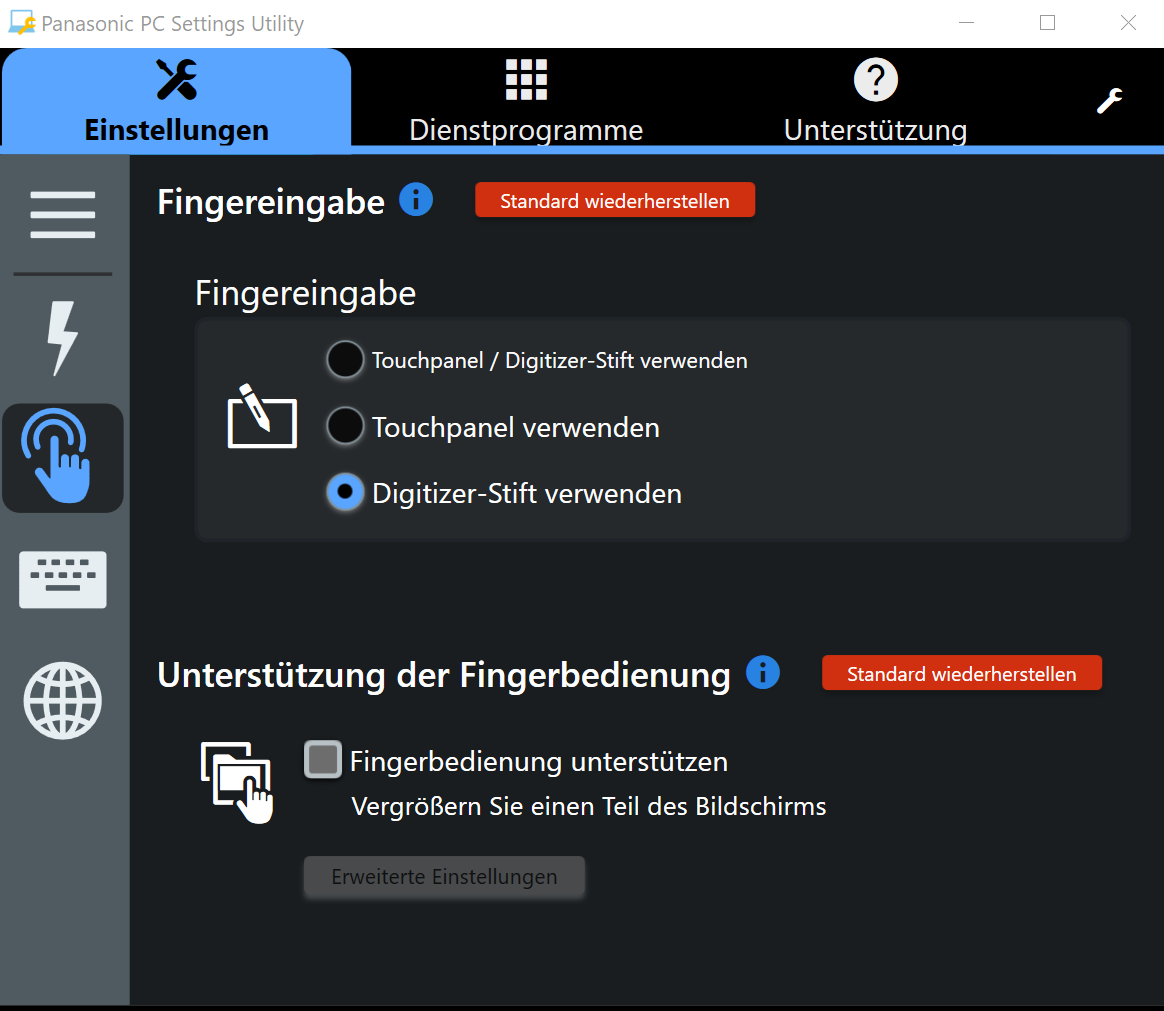Click info icon next to Fingereingabe heading
This screenshot has height=1011, width=1164.
pyautogui.click(x=416, y=200)
